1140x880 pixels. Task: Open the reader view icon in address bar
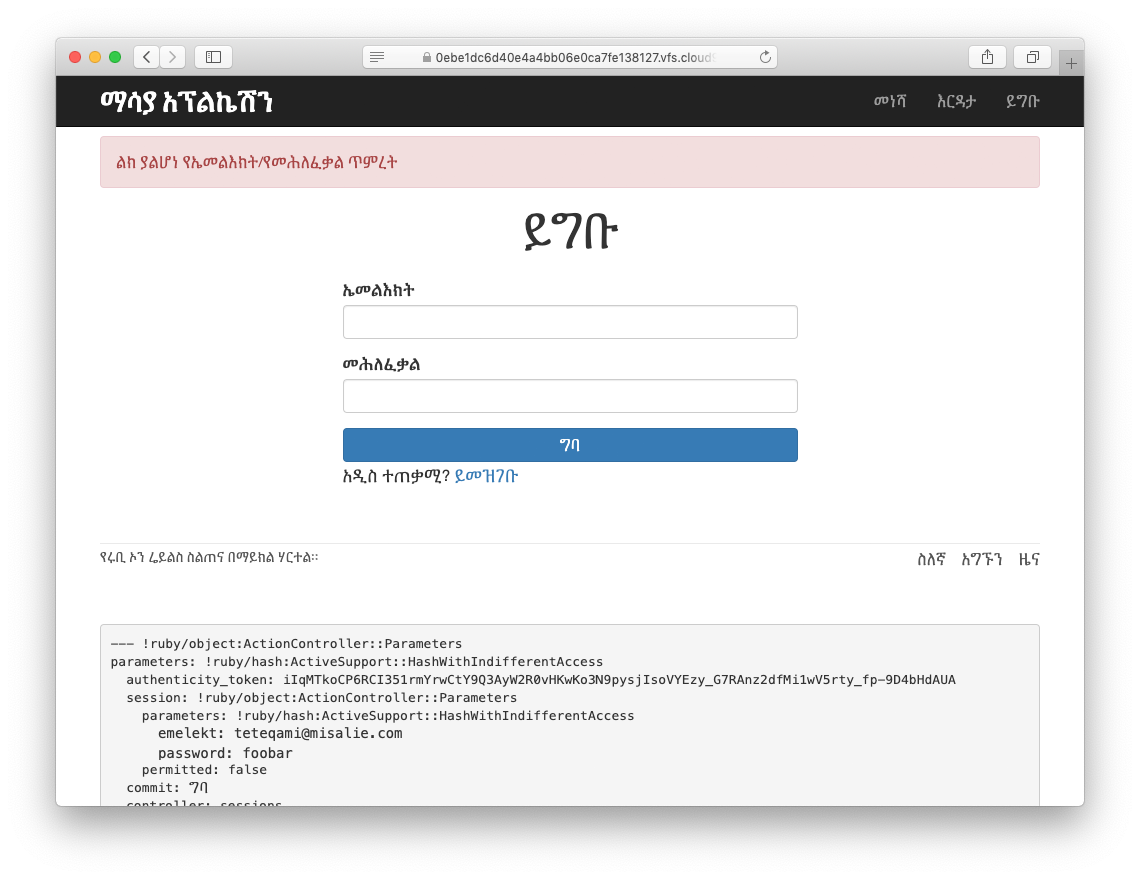(377, 57)
